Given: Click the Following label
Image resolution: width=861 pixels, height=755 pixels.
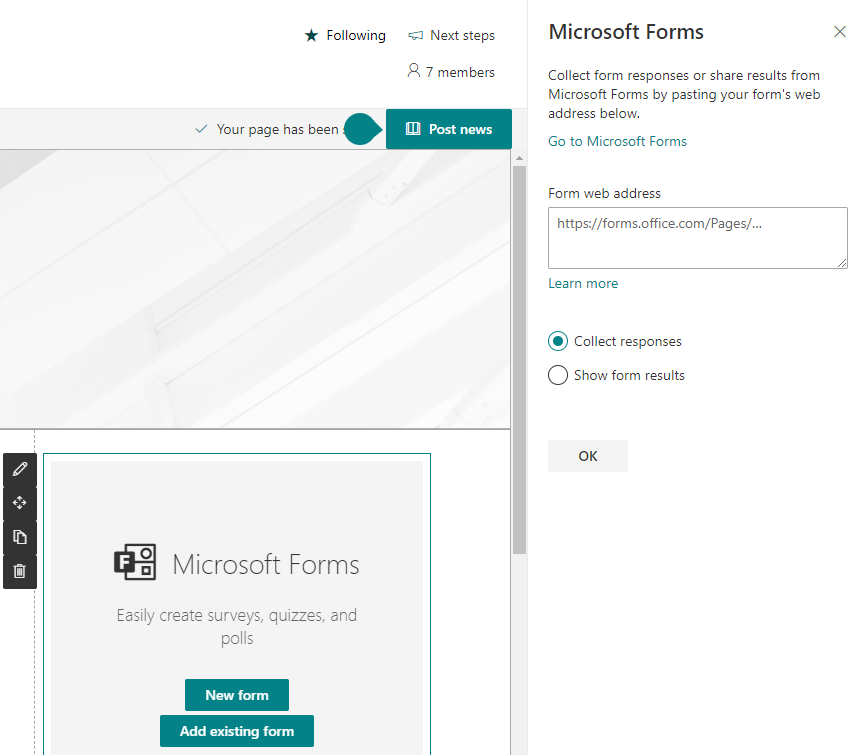Looking at the screenshot, I should [356, 36].
